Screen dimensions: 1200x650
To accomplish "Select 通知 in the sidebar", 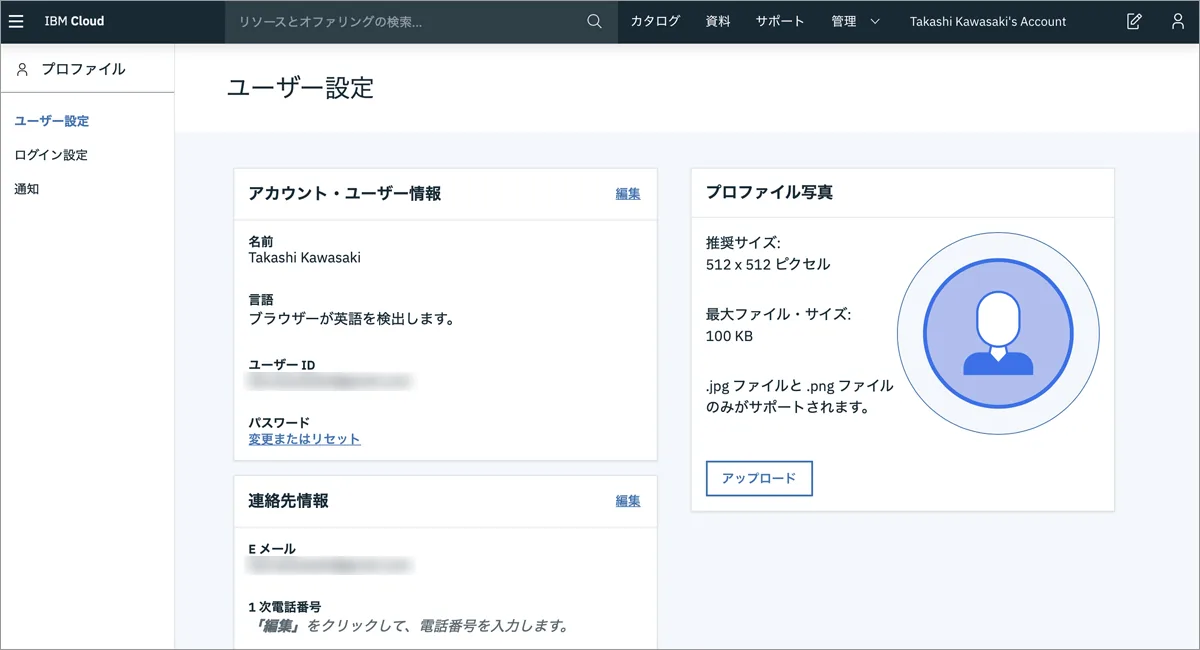I will point(27,189).
